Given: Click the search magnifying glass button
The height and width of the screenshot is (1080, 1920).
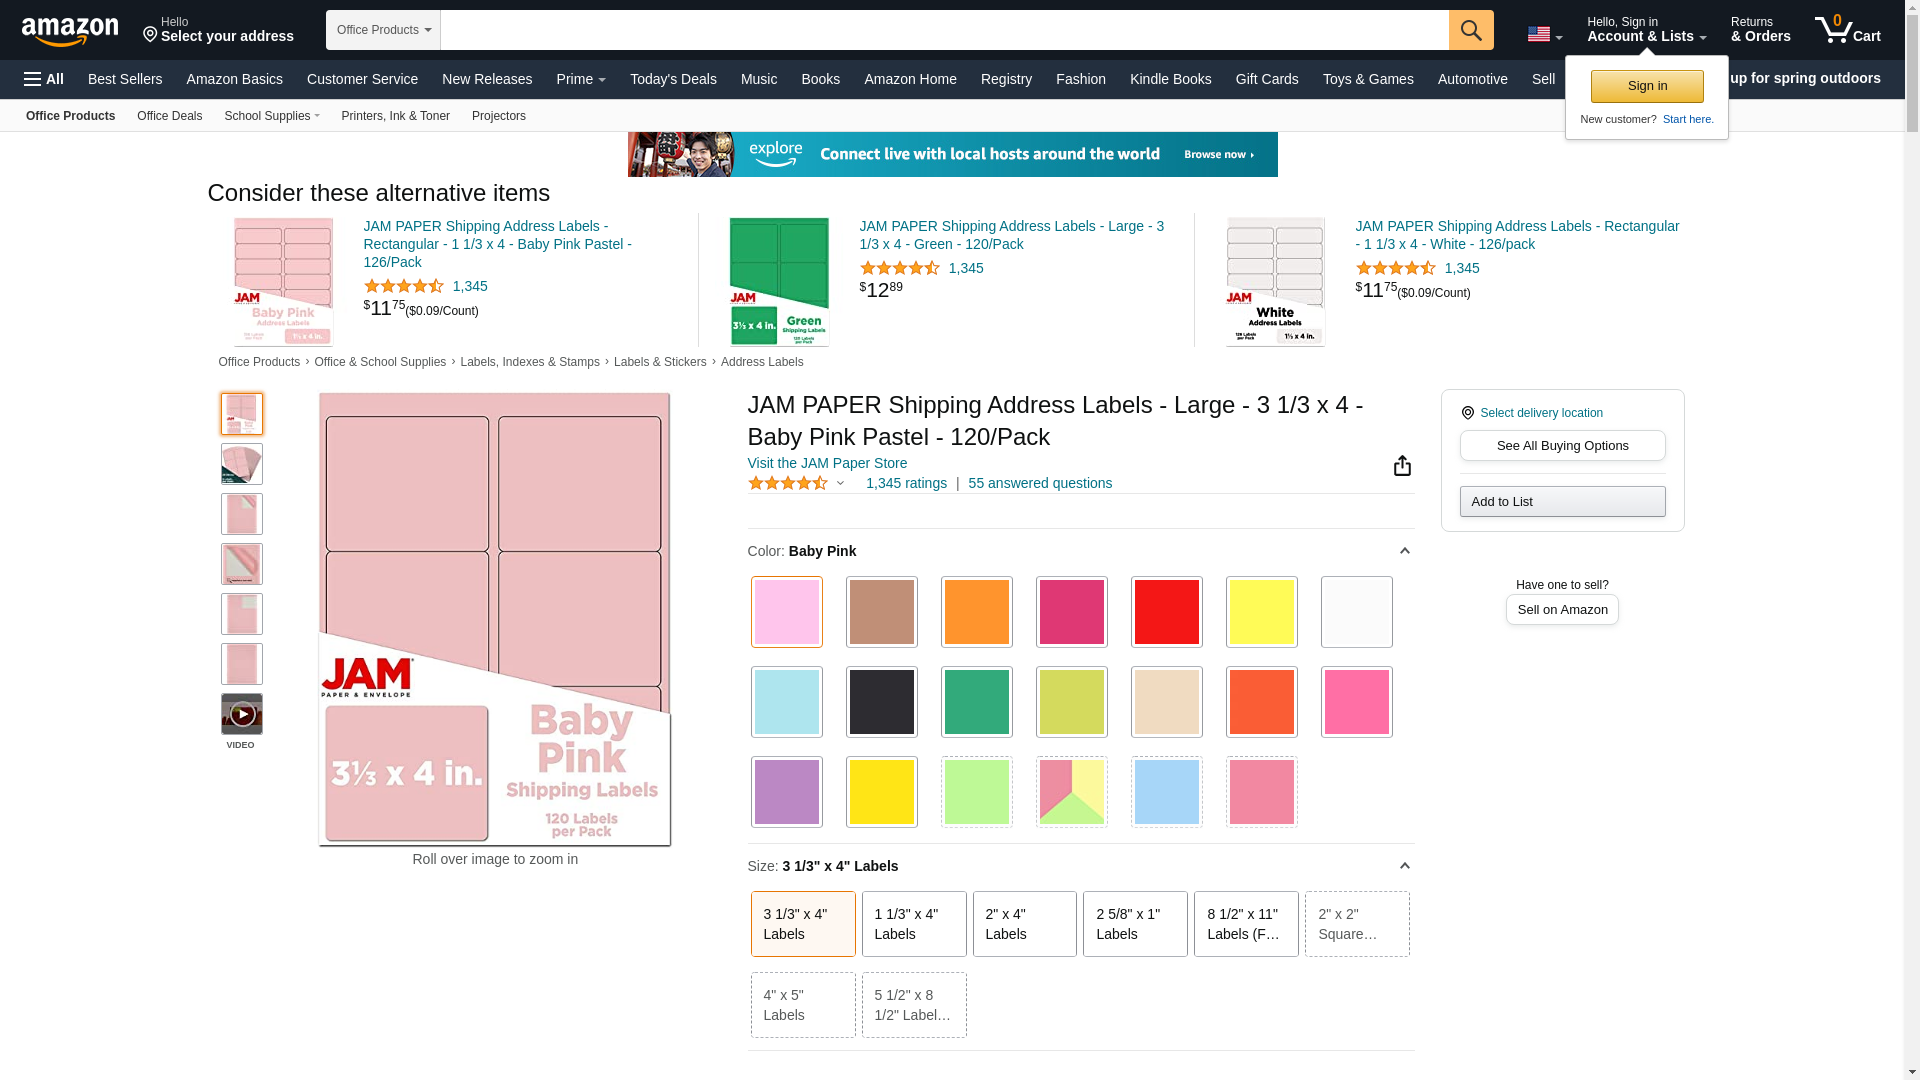Looking at the screenshot, I should coord(1470,30).
